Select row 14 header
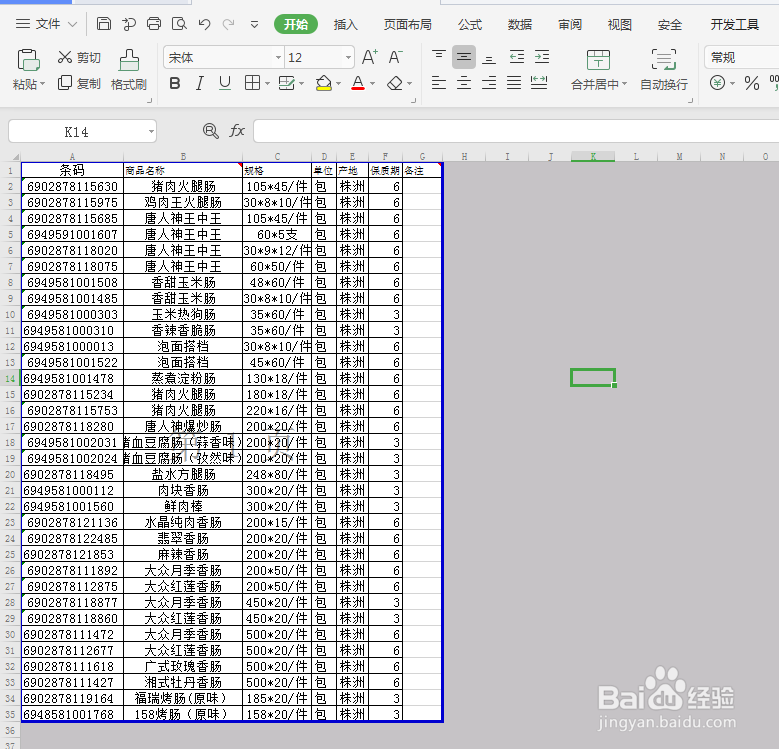Image resolution: width=779 pixels, height=749 pixels. (x=10, y=378)
